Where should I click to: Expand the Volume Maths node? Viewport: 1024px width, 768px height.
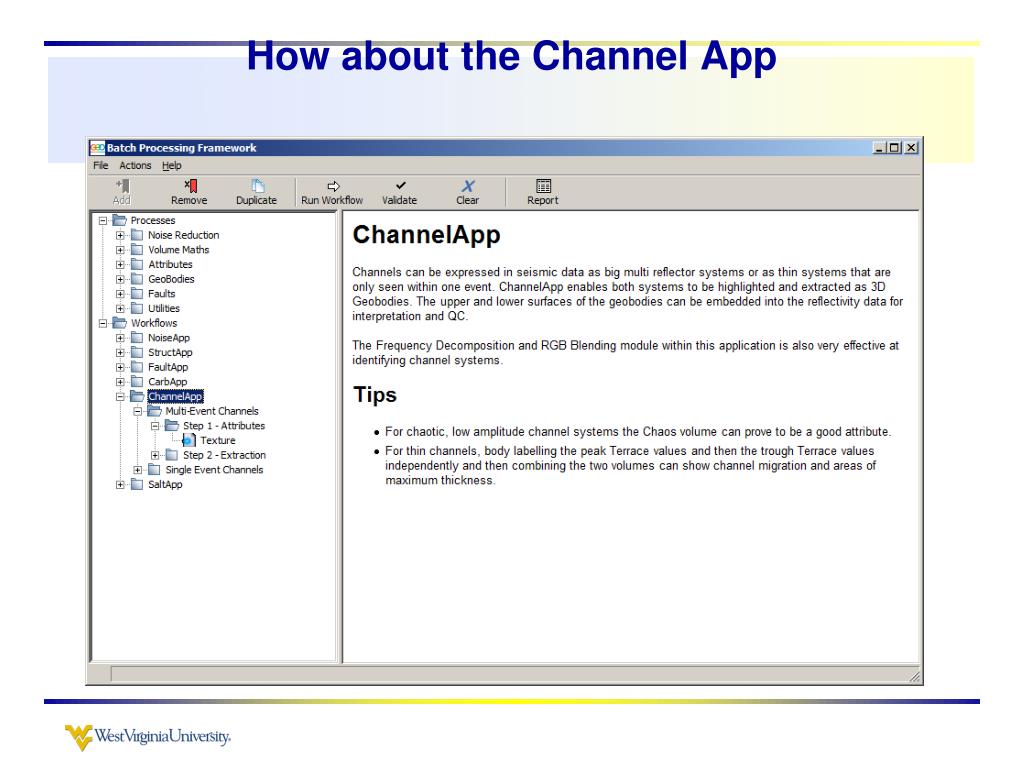[120, 250]
